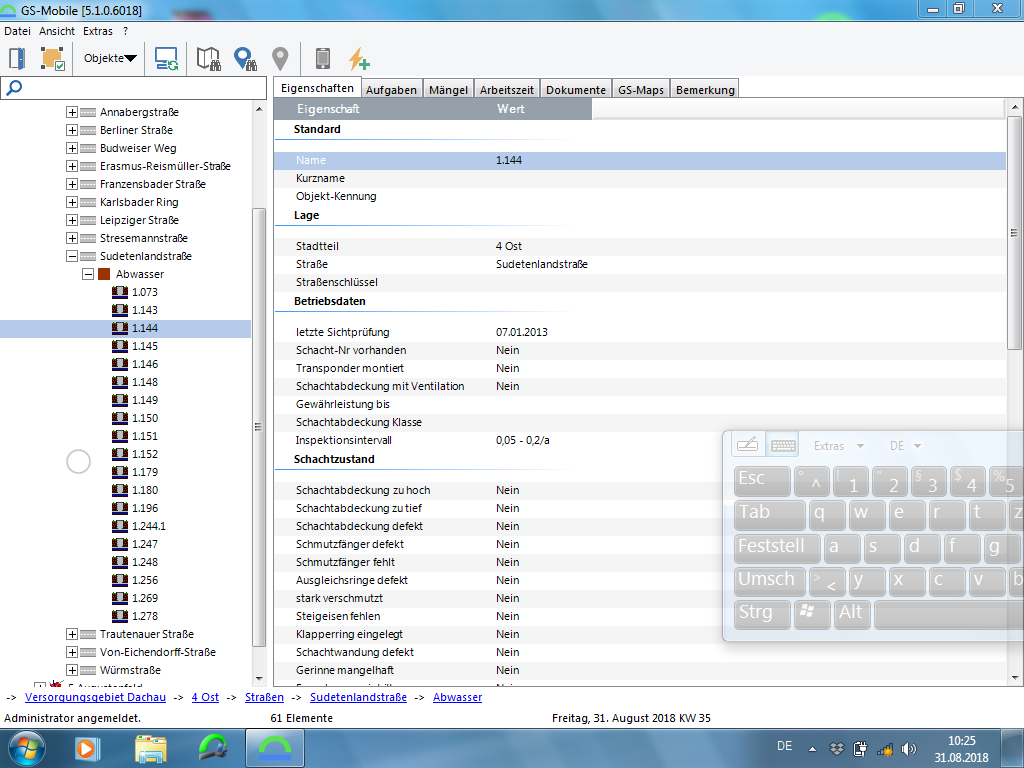Click the mobile phone toolbar icon
The height and width of the screenshot is (768, 1024).
[323, 58]
